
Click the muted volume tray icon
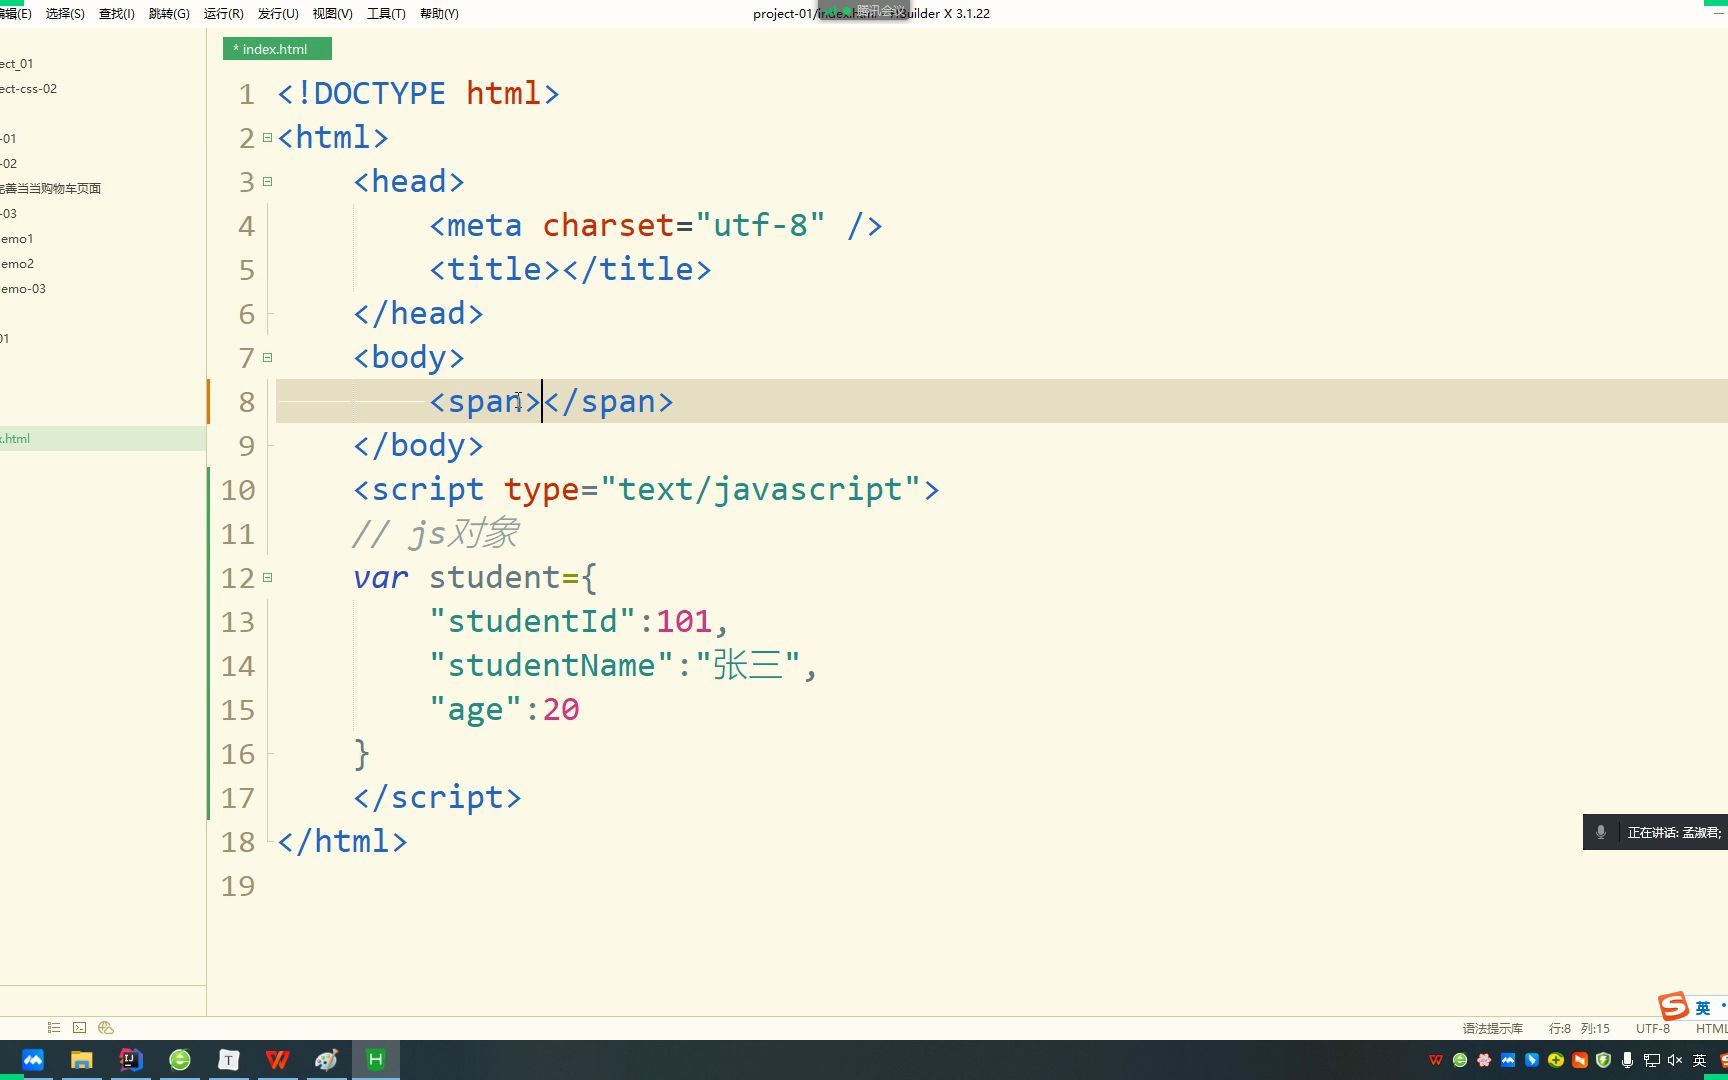1675,1060
